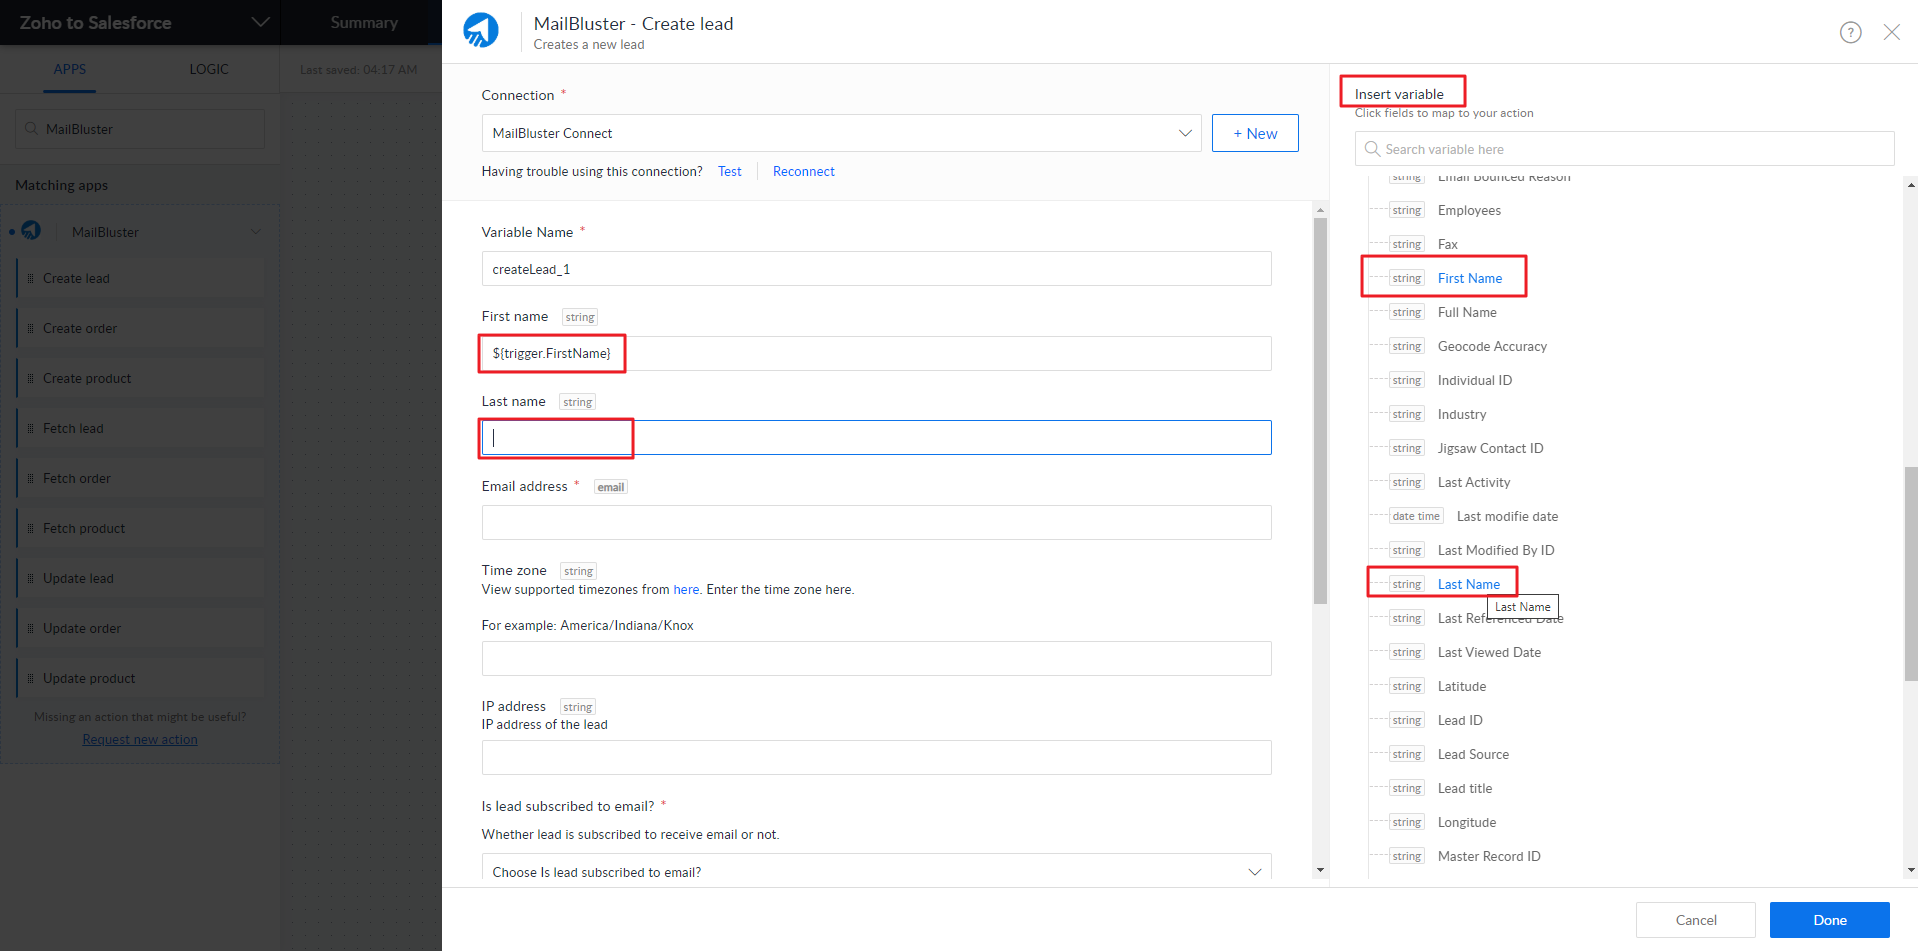Image resolution: width=1918 pixels, height=951 pixels.
Task: Click the Reconnect link
Action: point(803,171)
